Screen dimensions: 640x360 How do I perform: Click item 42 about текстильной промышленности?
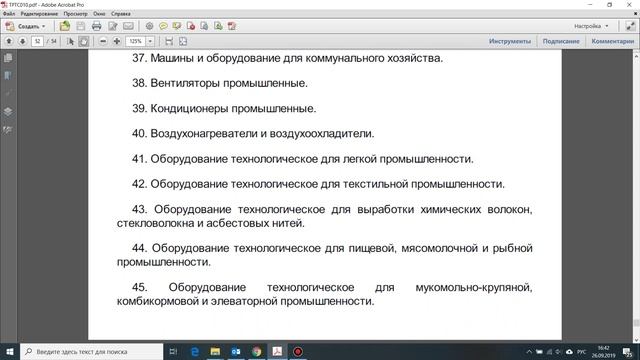click(x=318, y=184)
